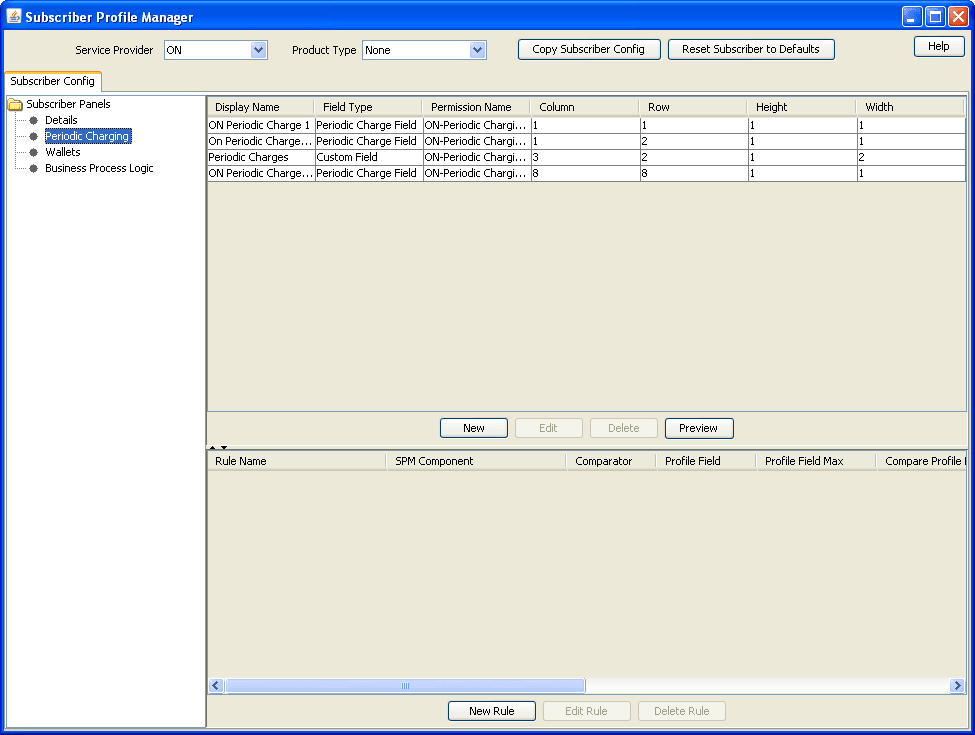Switch to the Subscriber Config tab
975x735 pixels.
53,81
